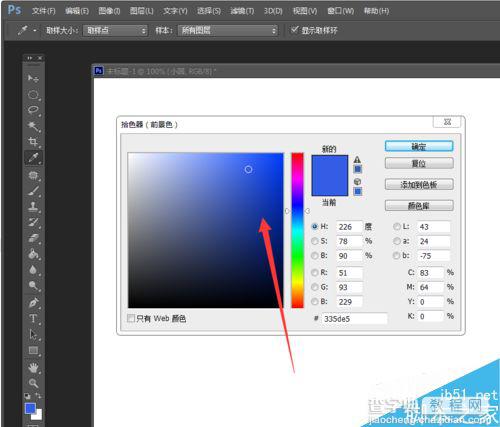Click the out-of-gamut warning triangle
500x427 pixels.
click(357, 159)
